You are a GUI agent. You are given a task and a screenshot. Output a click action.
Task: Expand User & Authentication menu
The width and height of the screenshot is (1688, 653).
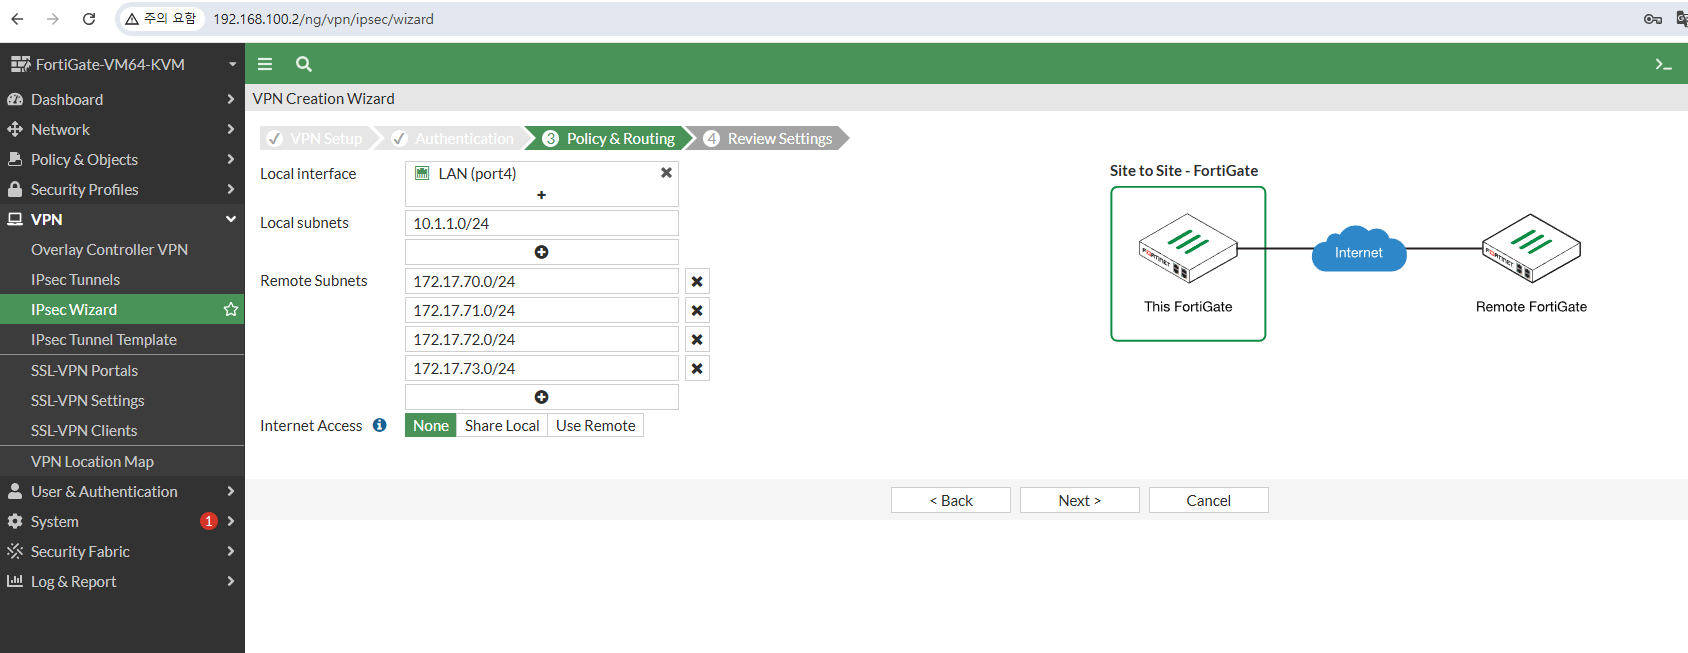(x=122, y=491)
